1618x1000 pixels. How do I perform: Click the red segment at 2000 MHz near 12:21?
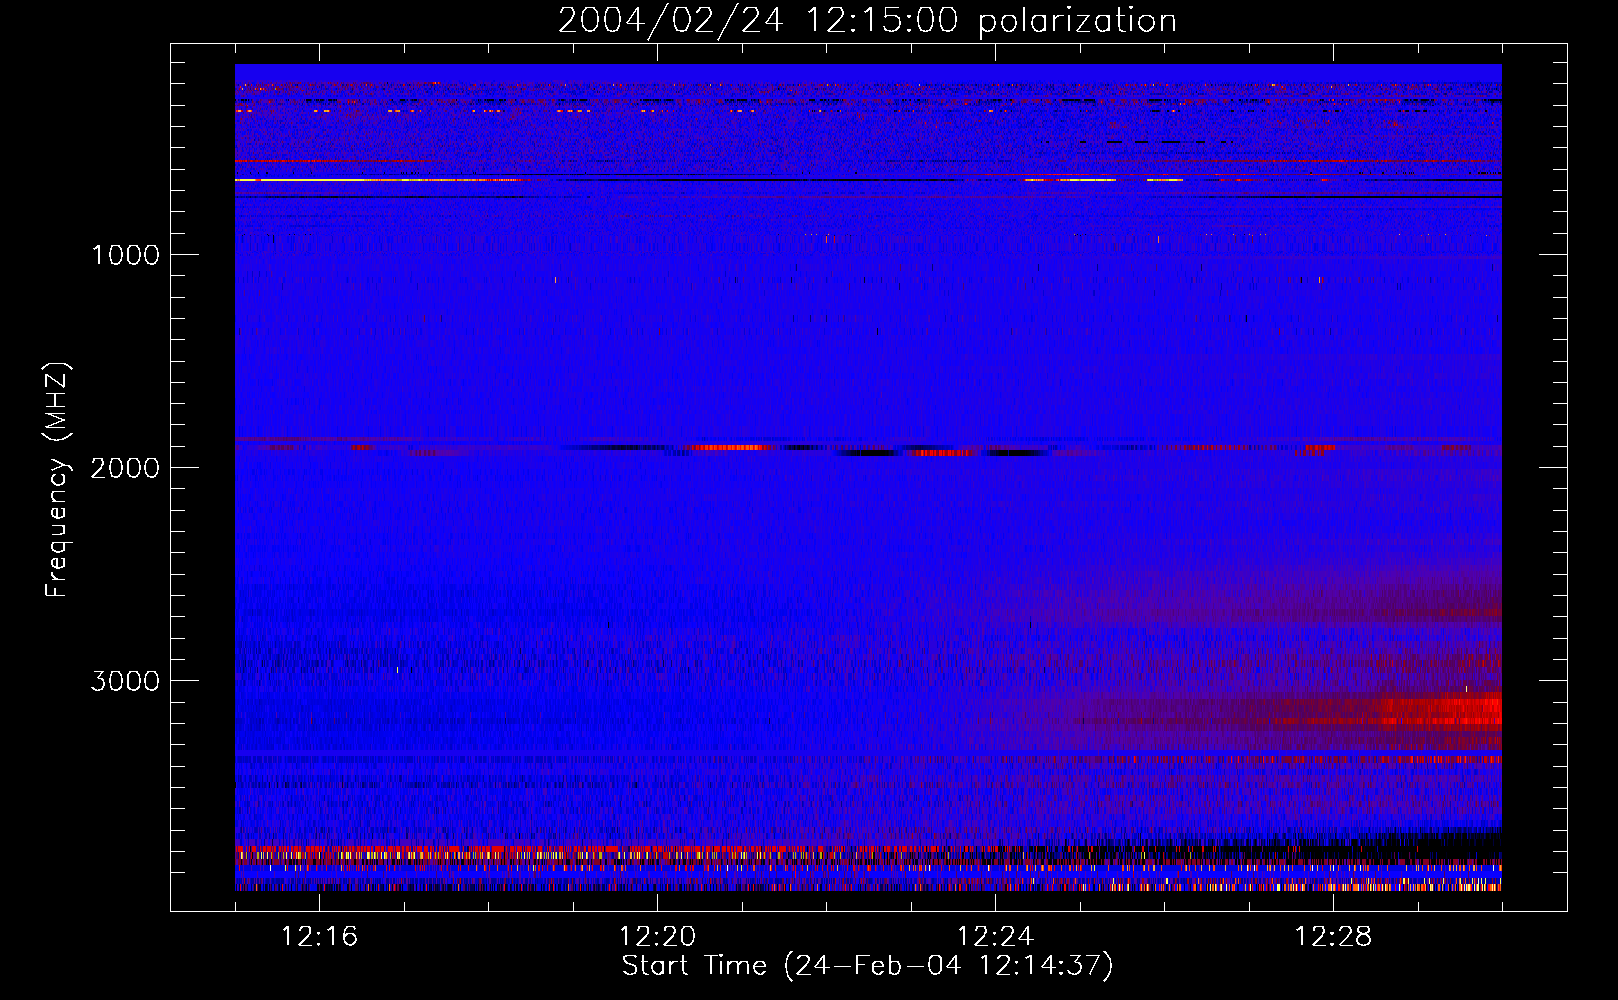click(730, 448)
